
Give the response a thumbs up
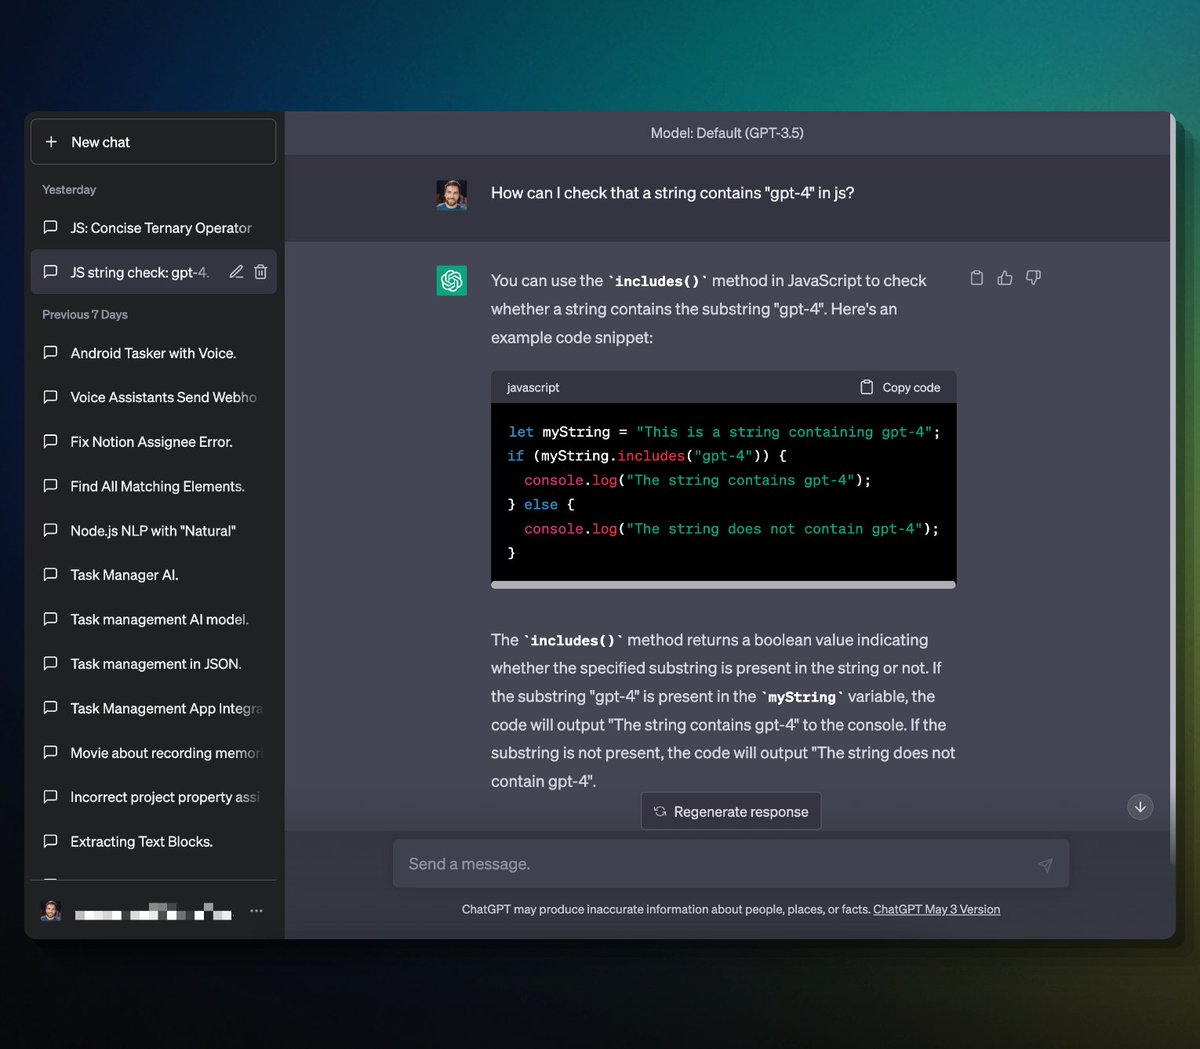[1005, 277]
